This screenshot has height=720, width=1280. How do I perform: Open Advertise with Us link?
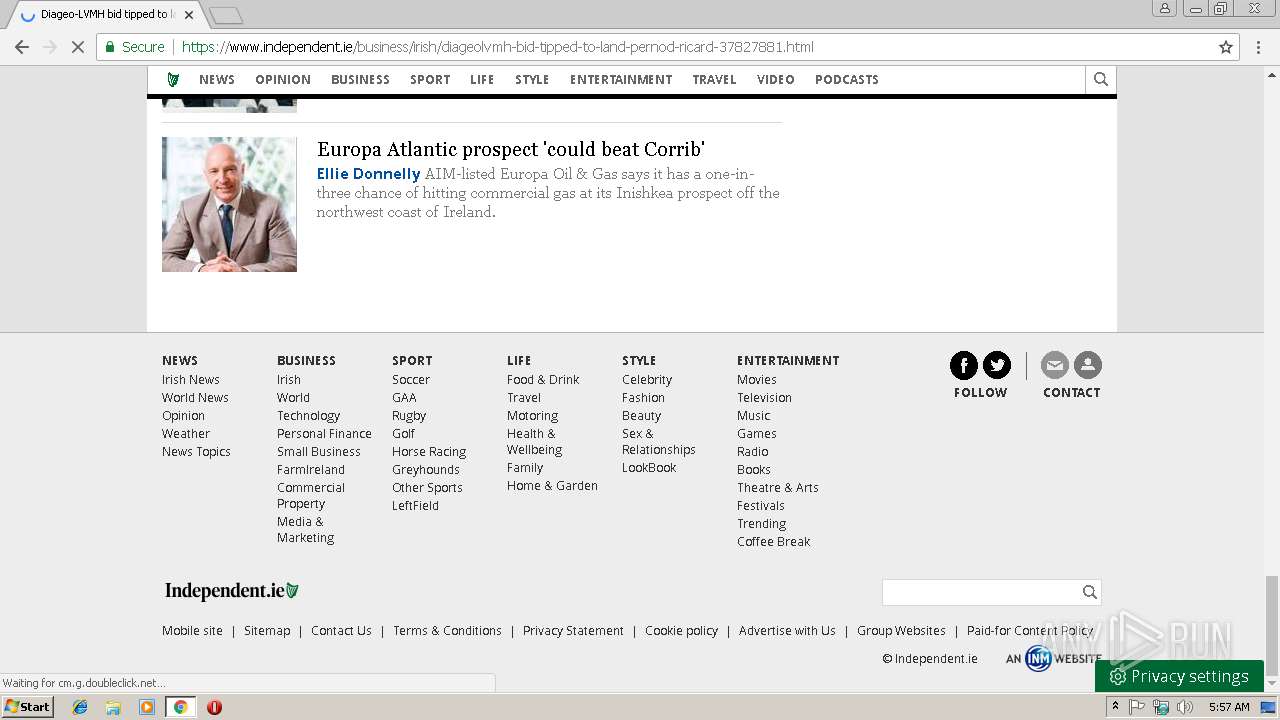tap(787, 631)
